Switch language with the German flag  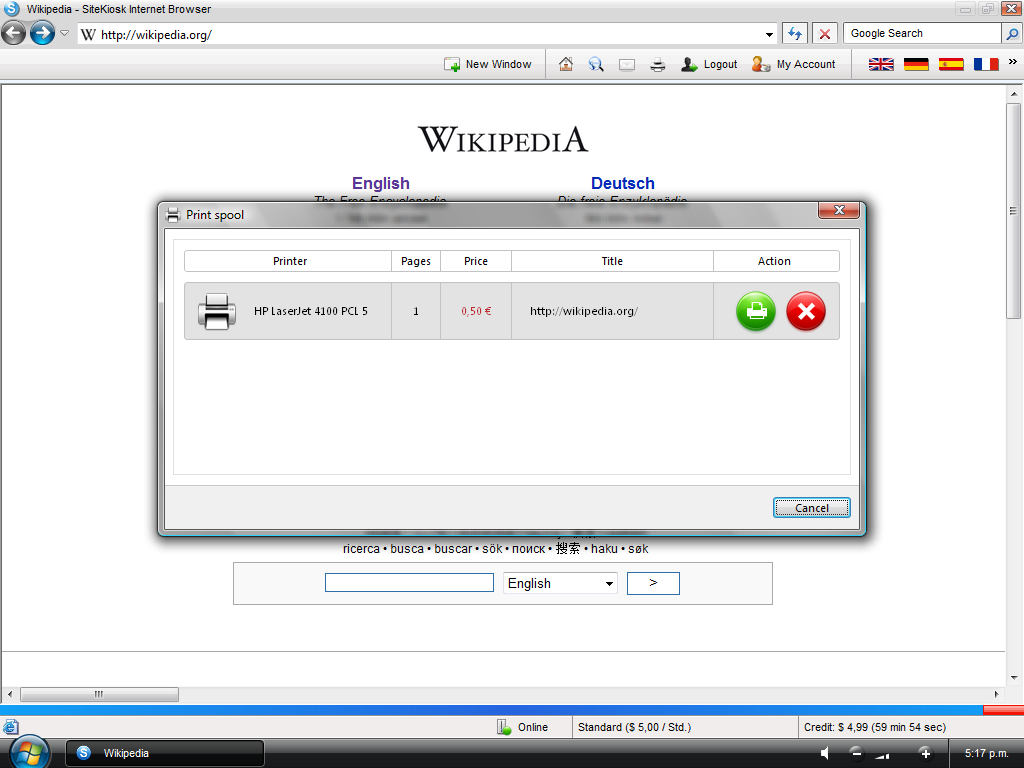point(916,64)
